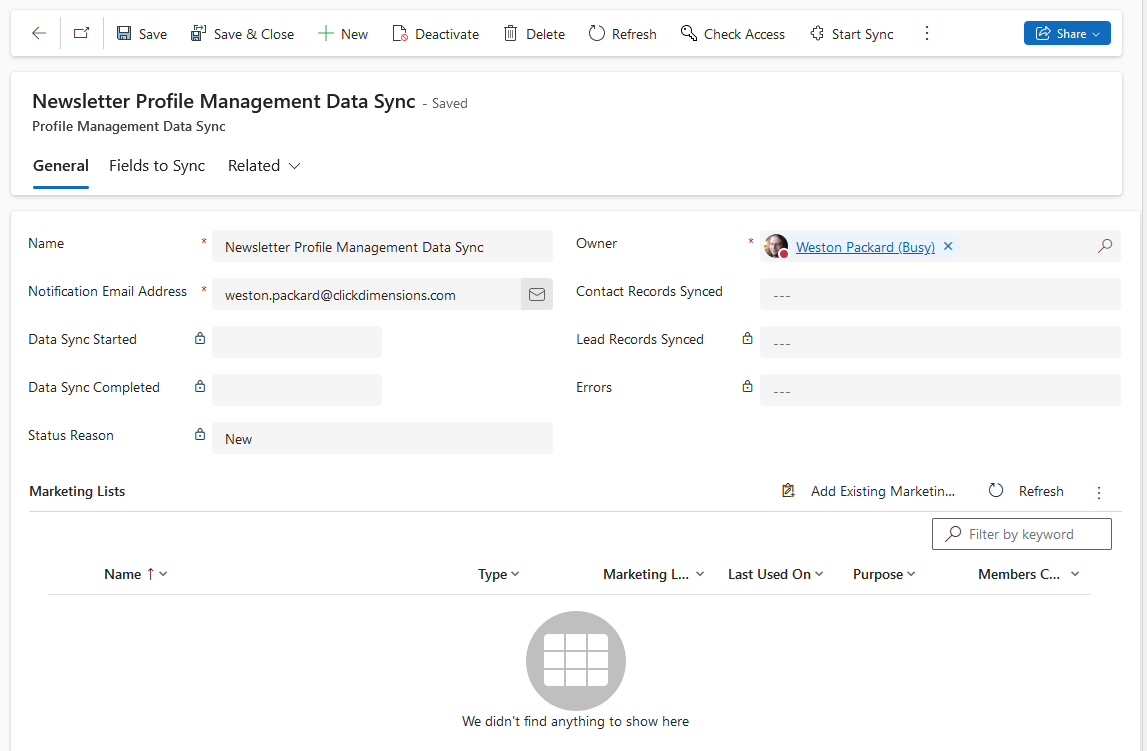This screenshot has width=1147, height=751.
Task: Click the Data Sync Started lock icon
Action: tap(200, 339)
